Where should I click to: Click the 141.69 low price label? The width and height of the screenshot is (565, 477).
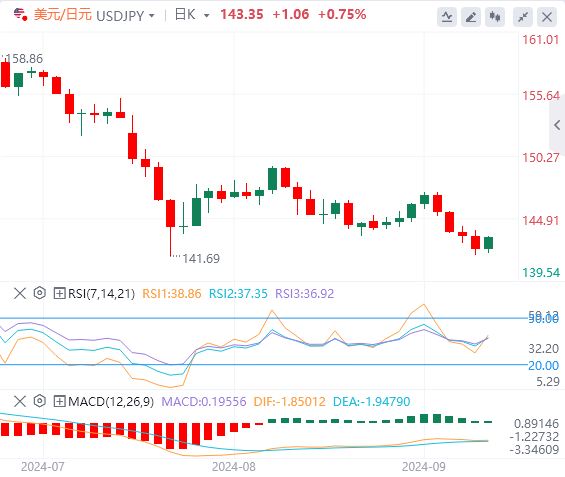201,258
